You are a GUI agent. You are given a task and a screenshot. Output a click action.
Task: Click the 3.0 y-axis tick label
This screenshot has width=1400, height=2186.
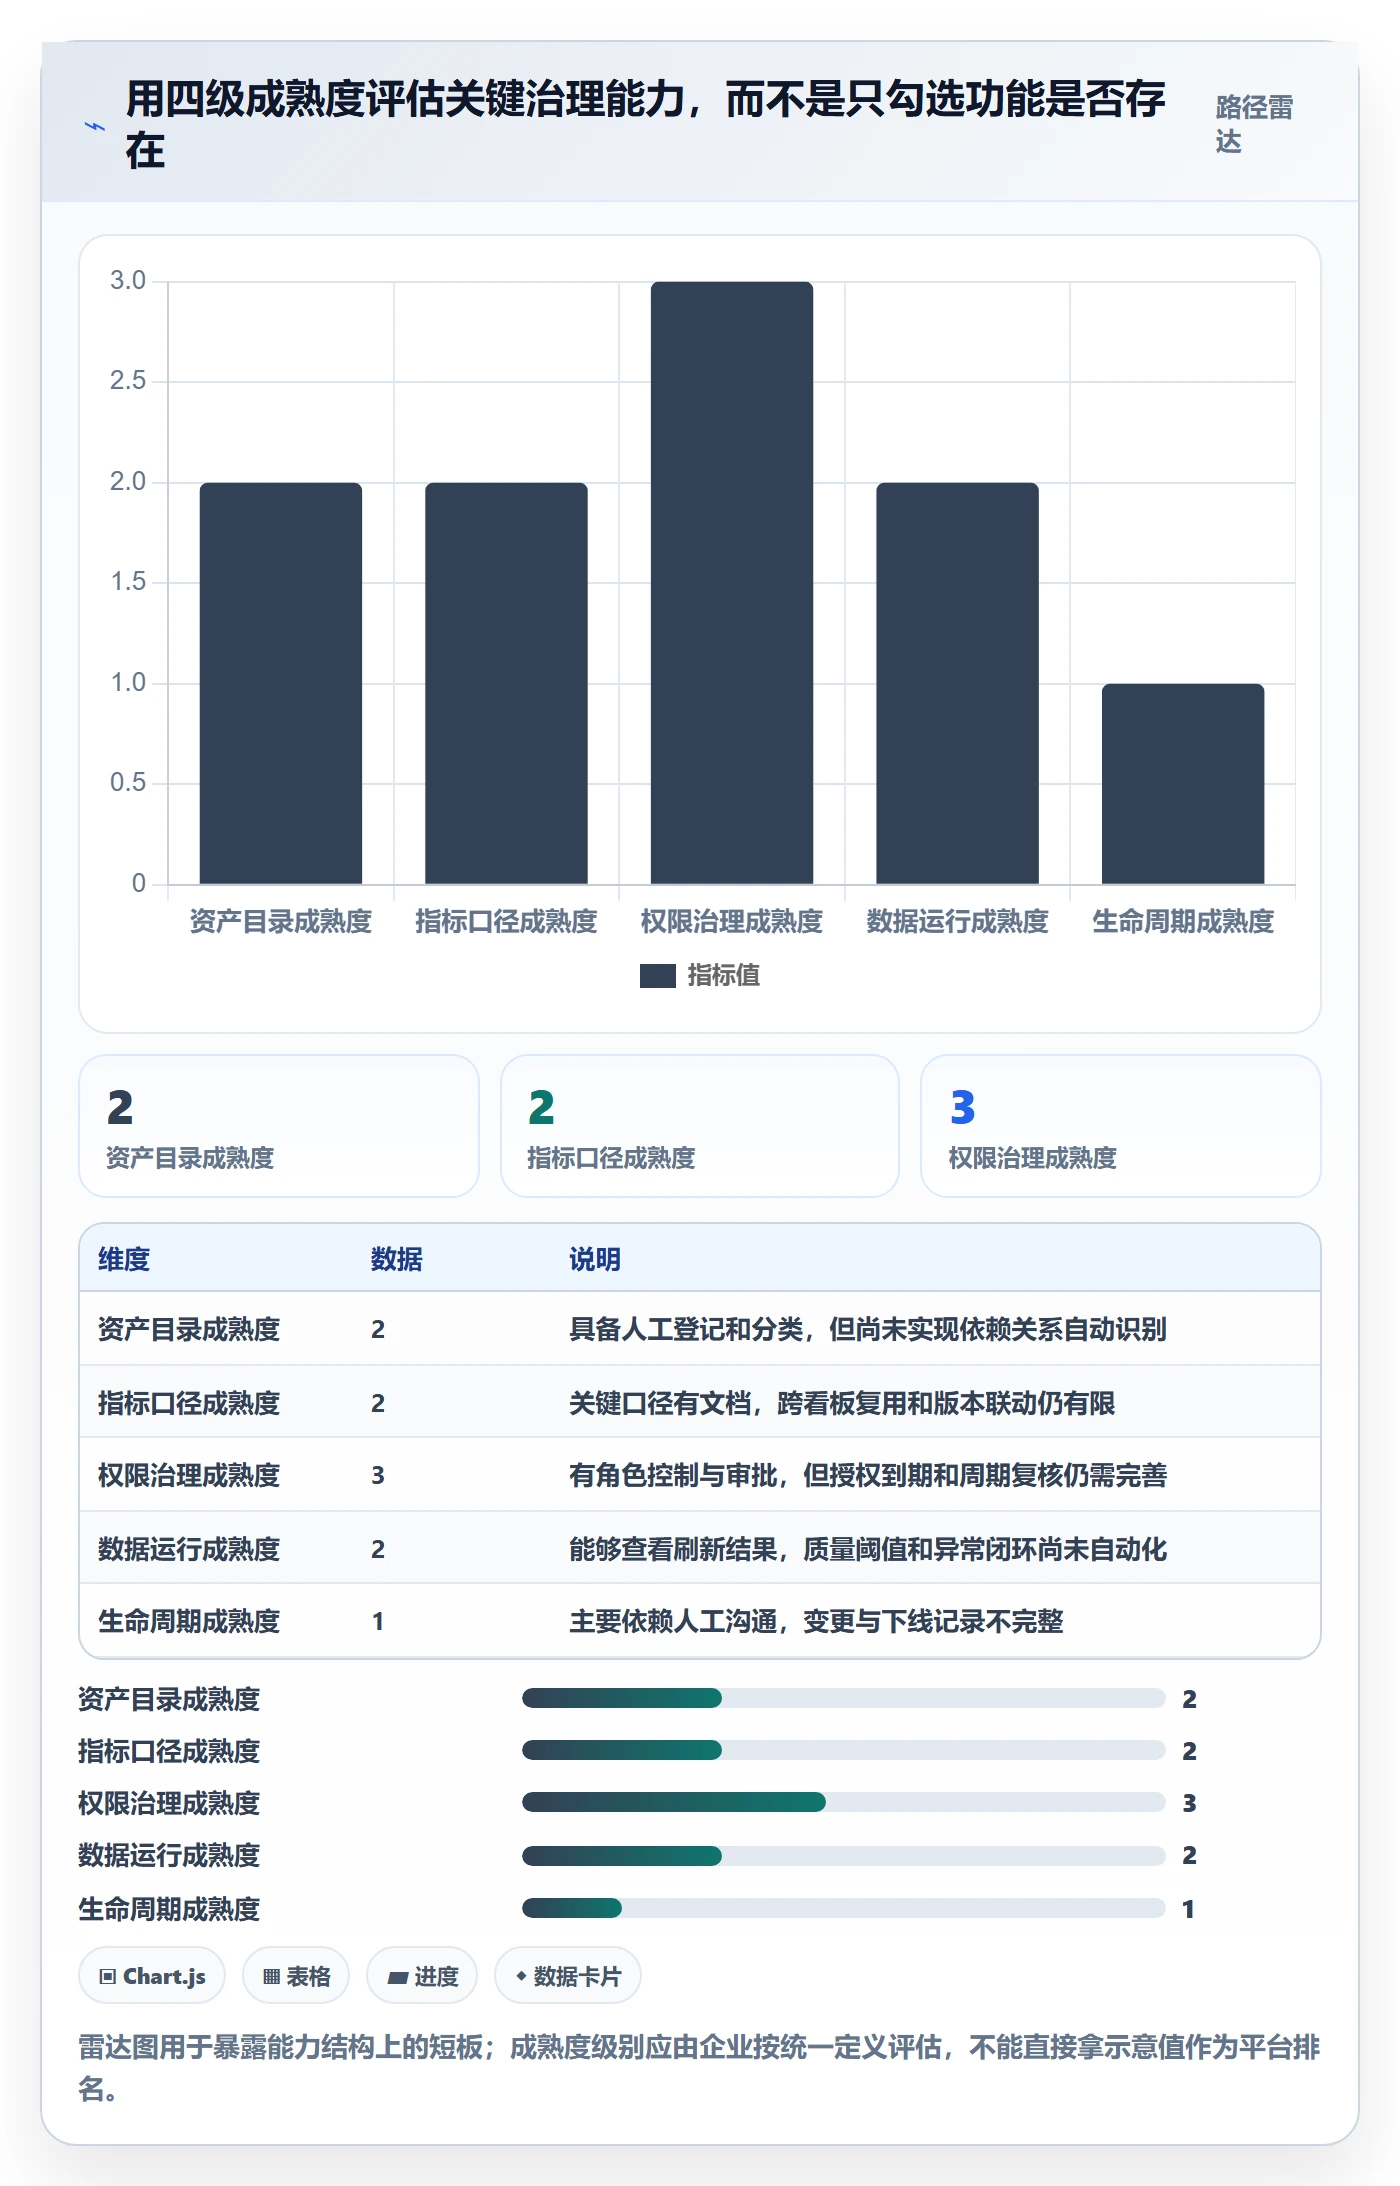128,281
